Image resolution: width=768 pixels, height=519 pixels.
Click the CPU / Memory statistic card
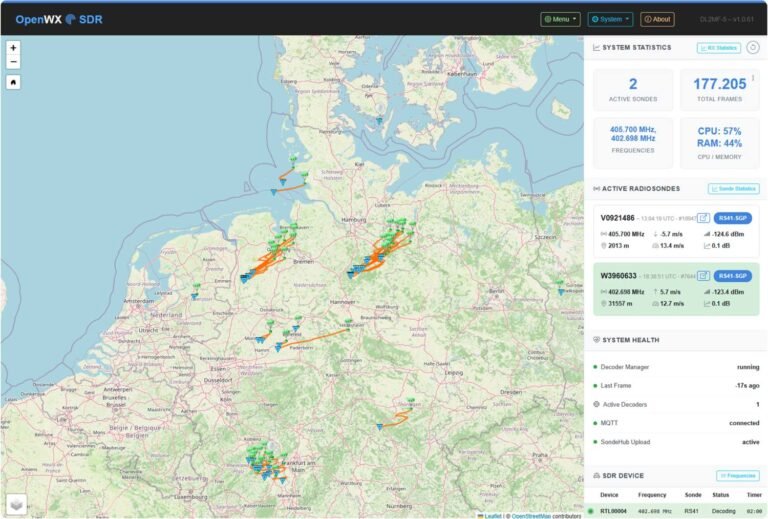(x=720, y=142)
